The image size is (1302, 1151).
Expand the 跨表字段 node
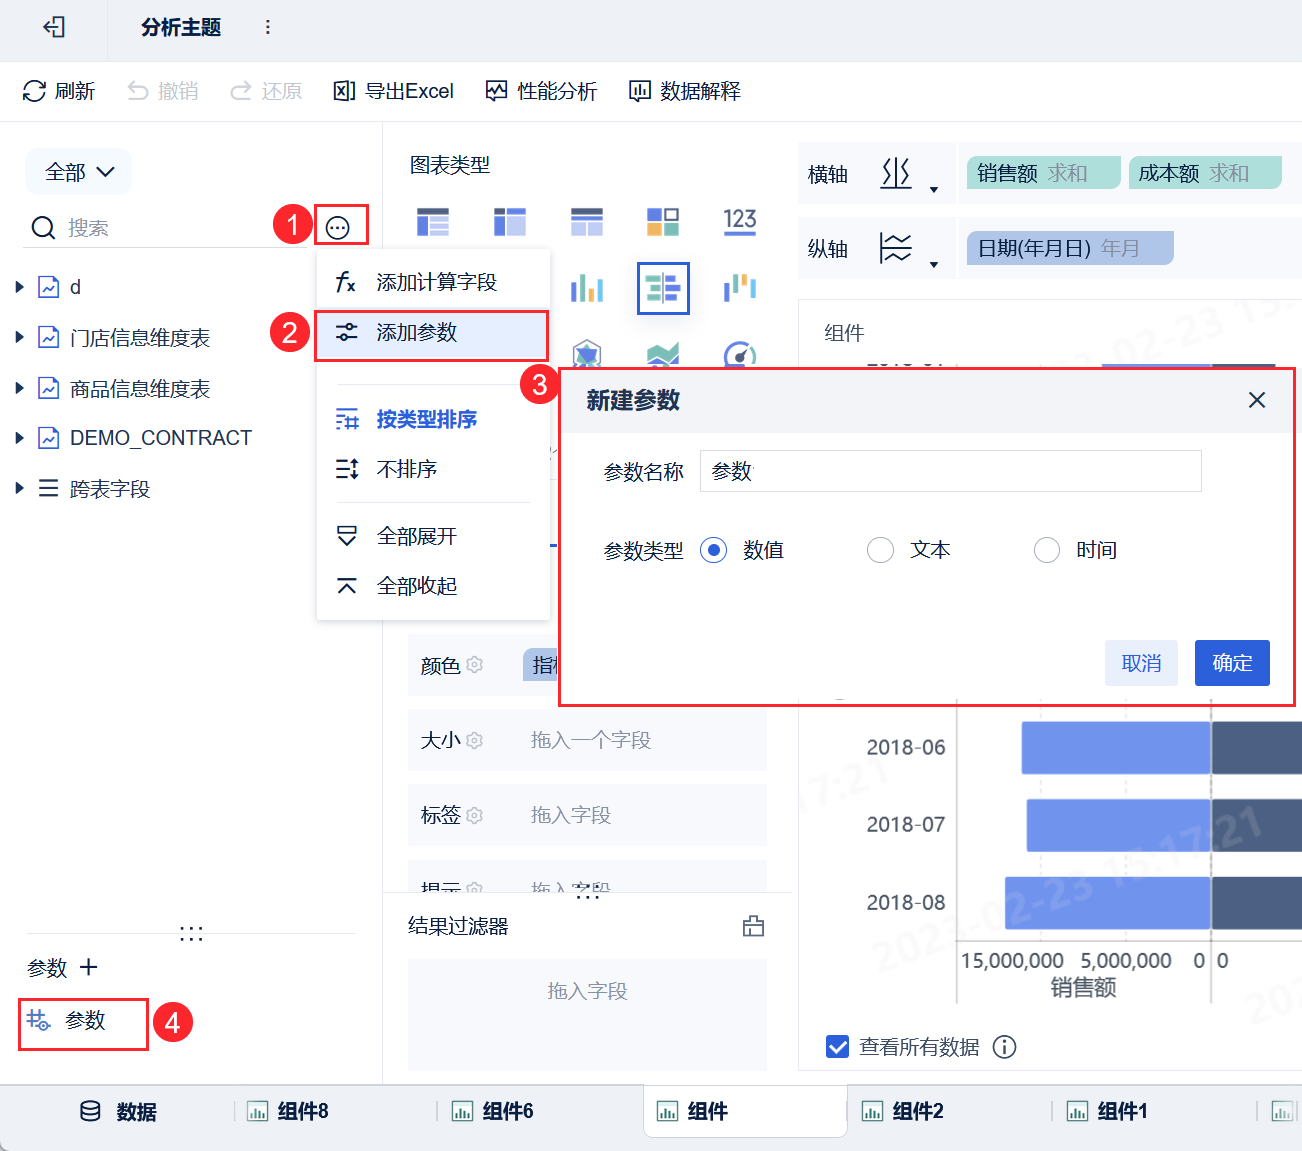(x=19, y=488)
